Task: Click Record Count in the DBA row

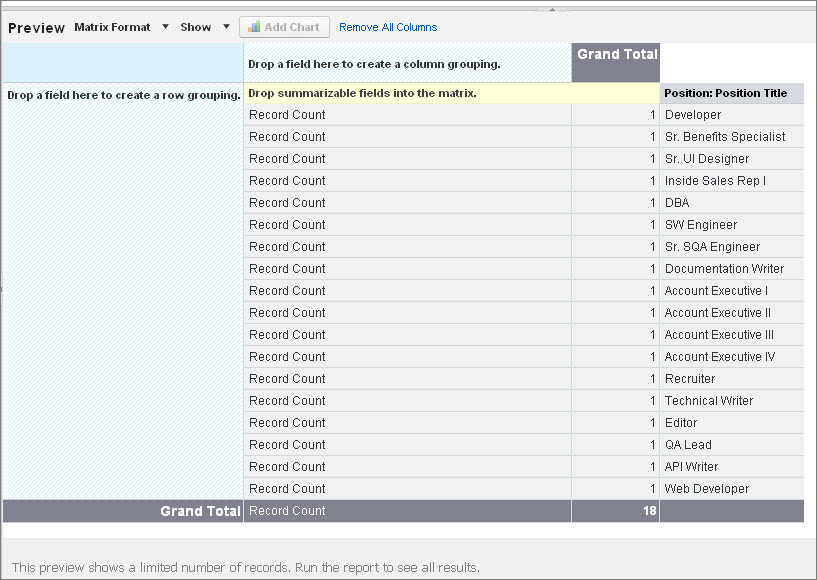Action: (x=287, y=203)
